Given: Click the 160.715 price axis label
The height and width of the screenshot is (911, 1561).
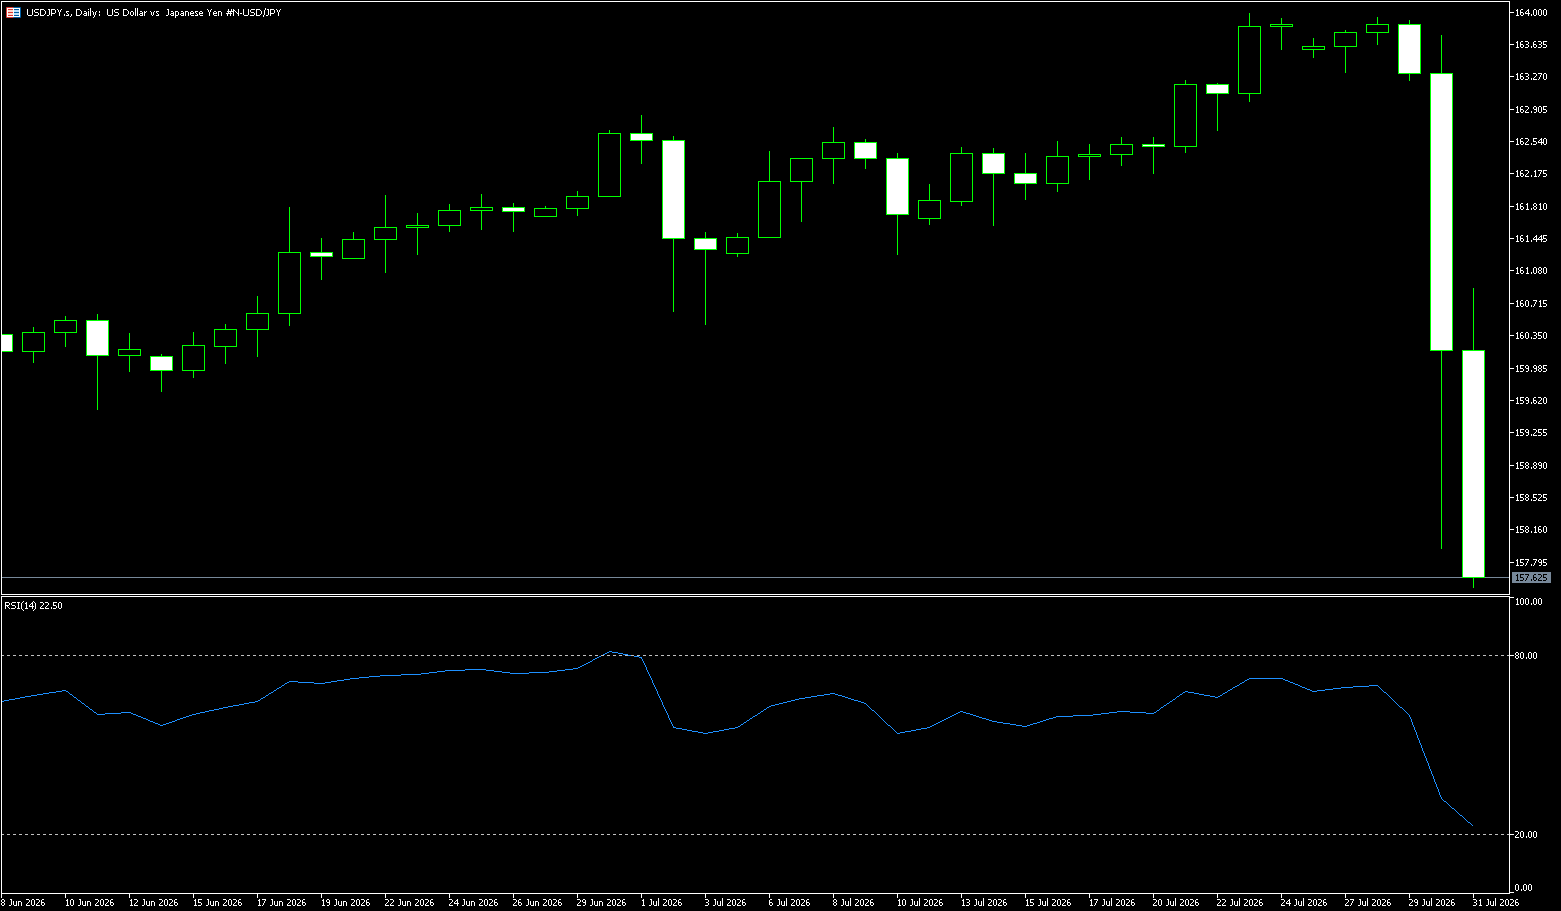Looking at the screenshot, I should (x=1532, y=303).
